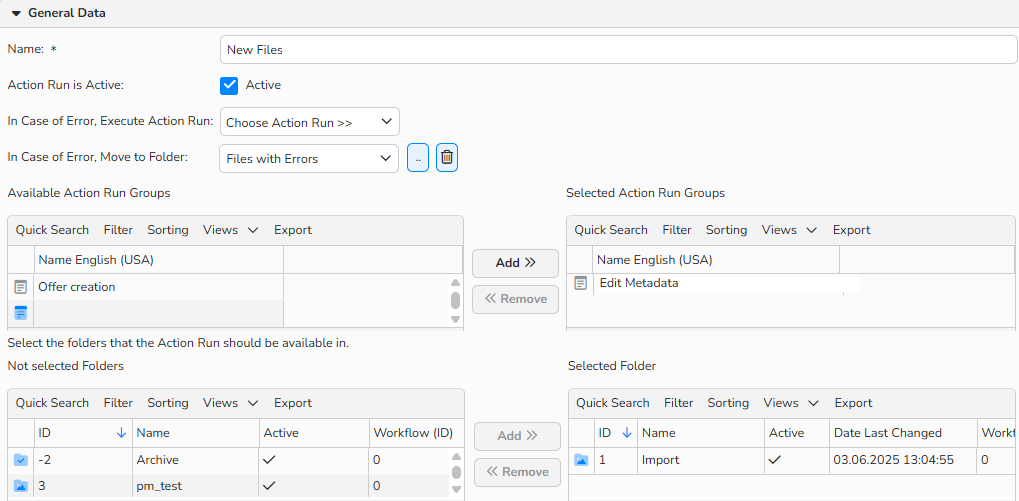This screenshot has height=501, width=1019.
Task: Click the trash icon next to error folder
Action: pyautogui.click(x=447, y=158)
